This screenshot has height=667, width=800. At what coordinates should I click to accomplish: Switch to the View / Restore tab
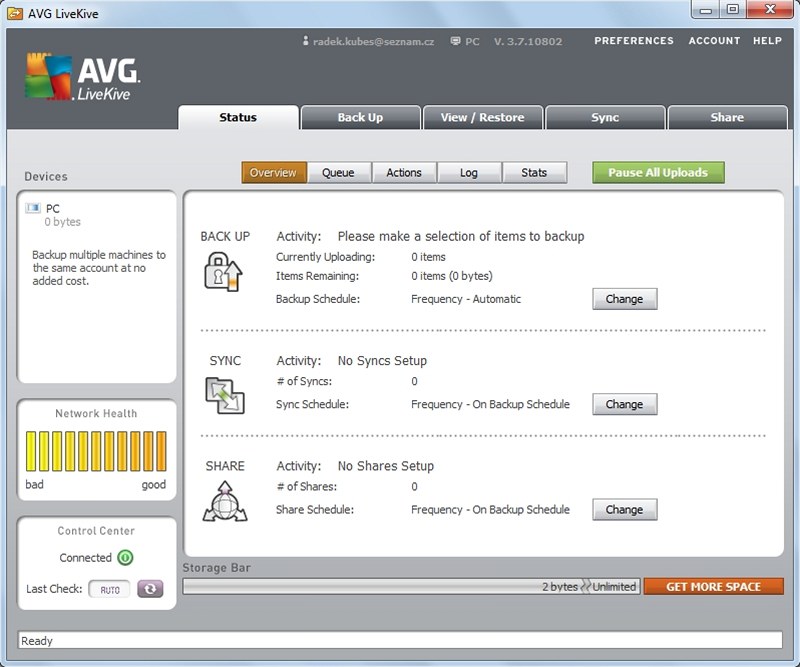(483, 117)
